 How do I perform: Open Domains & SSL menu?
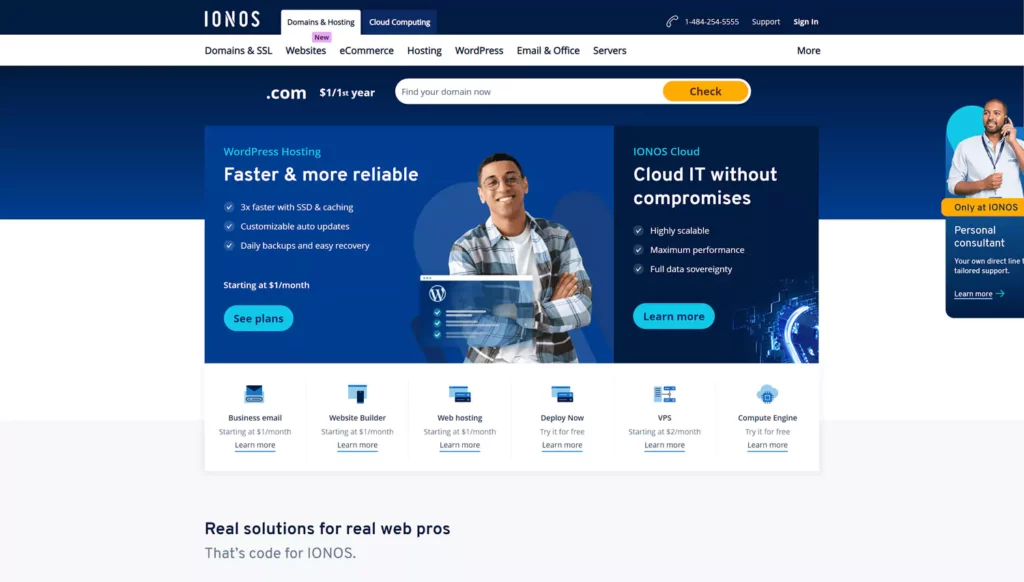[x=238, y=50]
